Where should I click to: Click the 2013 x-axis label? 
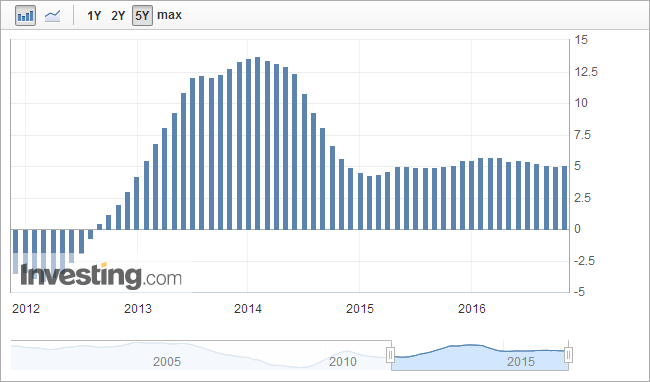pos(138,309)
